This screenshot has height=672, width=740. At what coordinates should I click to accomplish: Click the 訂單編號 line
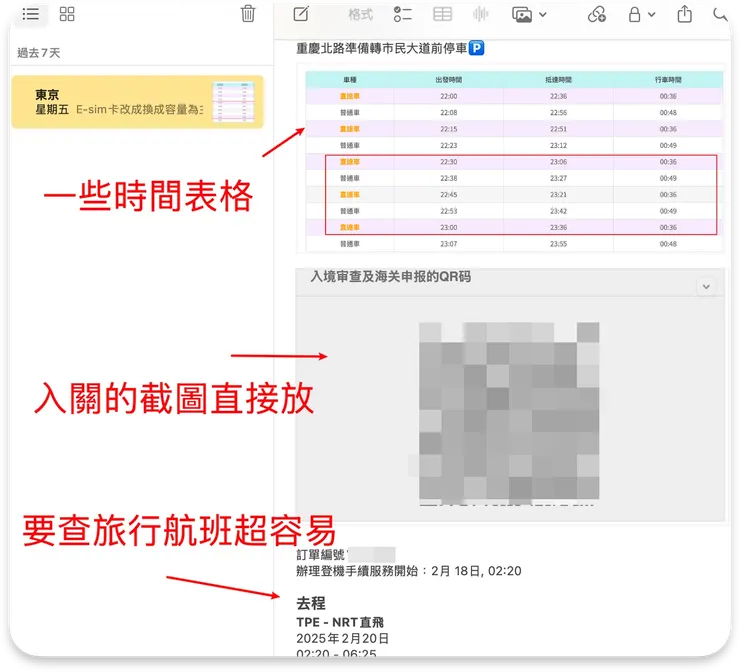(345, 554)
